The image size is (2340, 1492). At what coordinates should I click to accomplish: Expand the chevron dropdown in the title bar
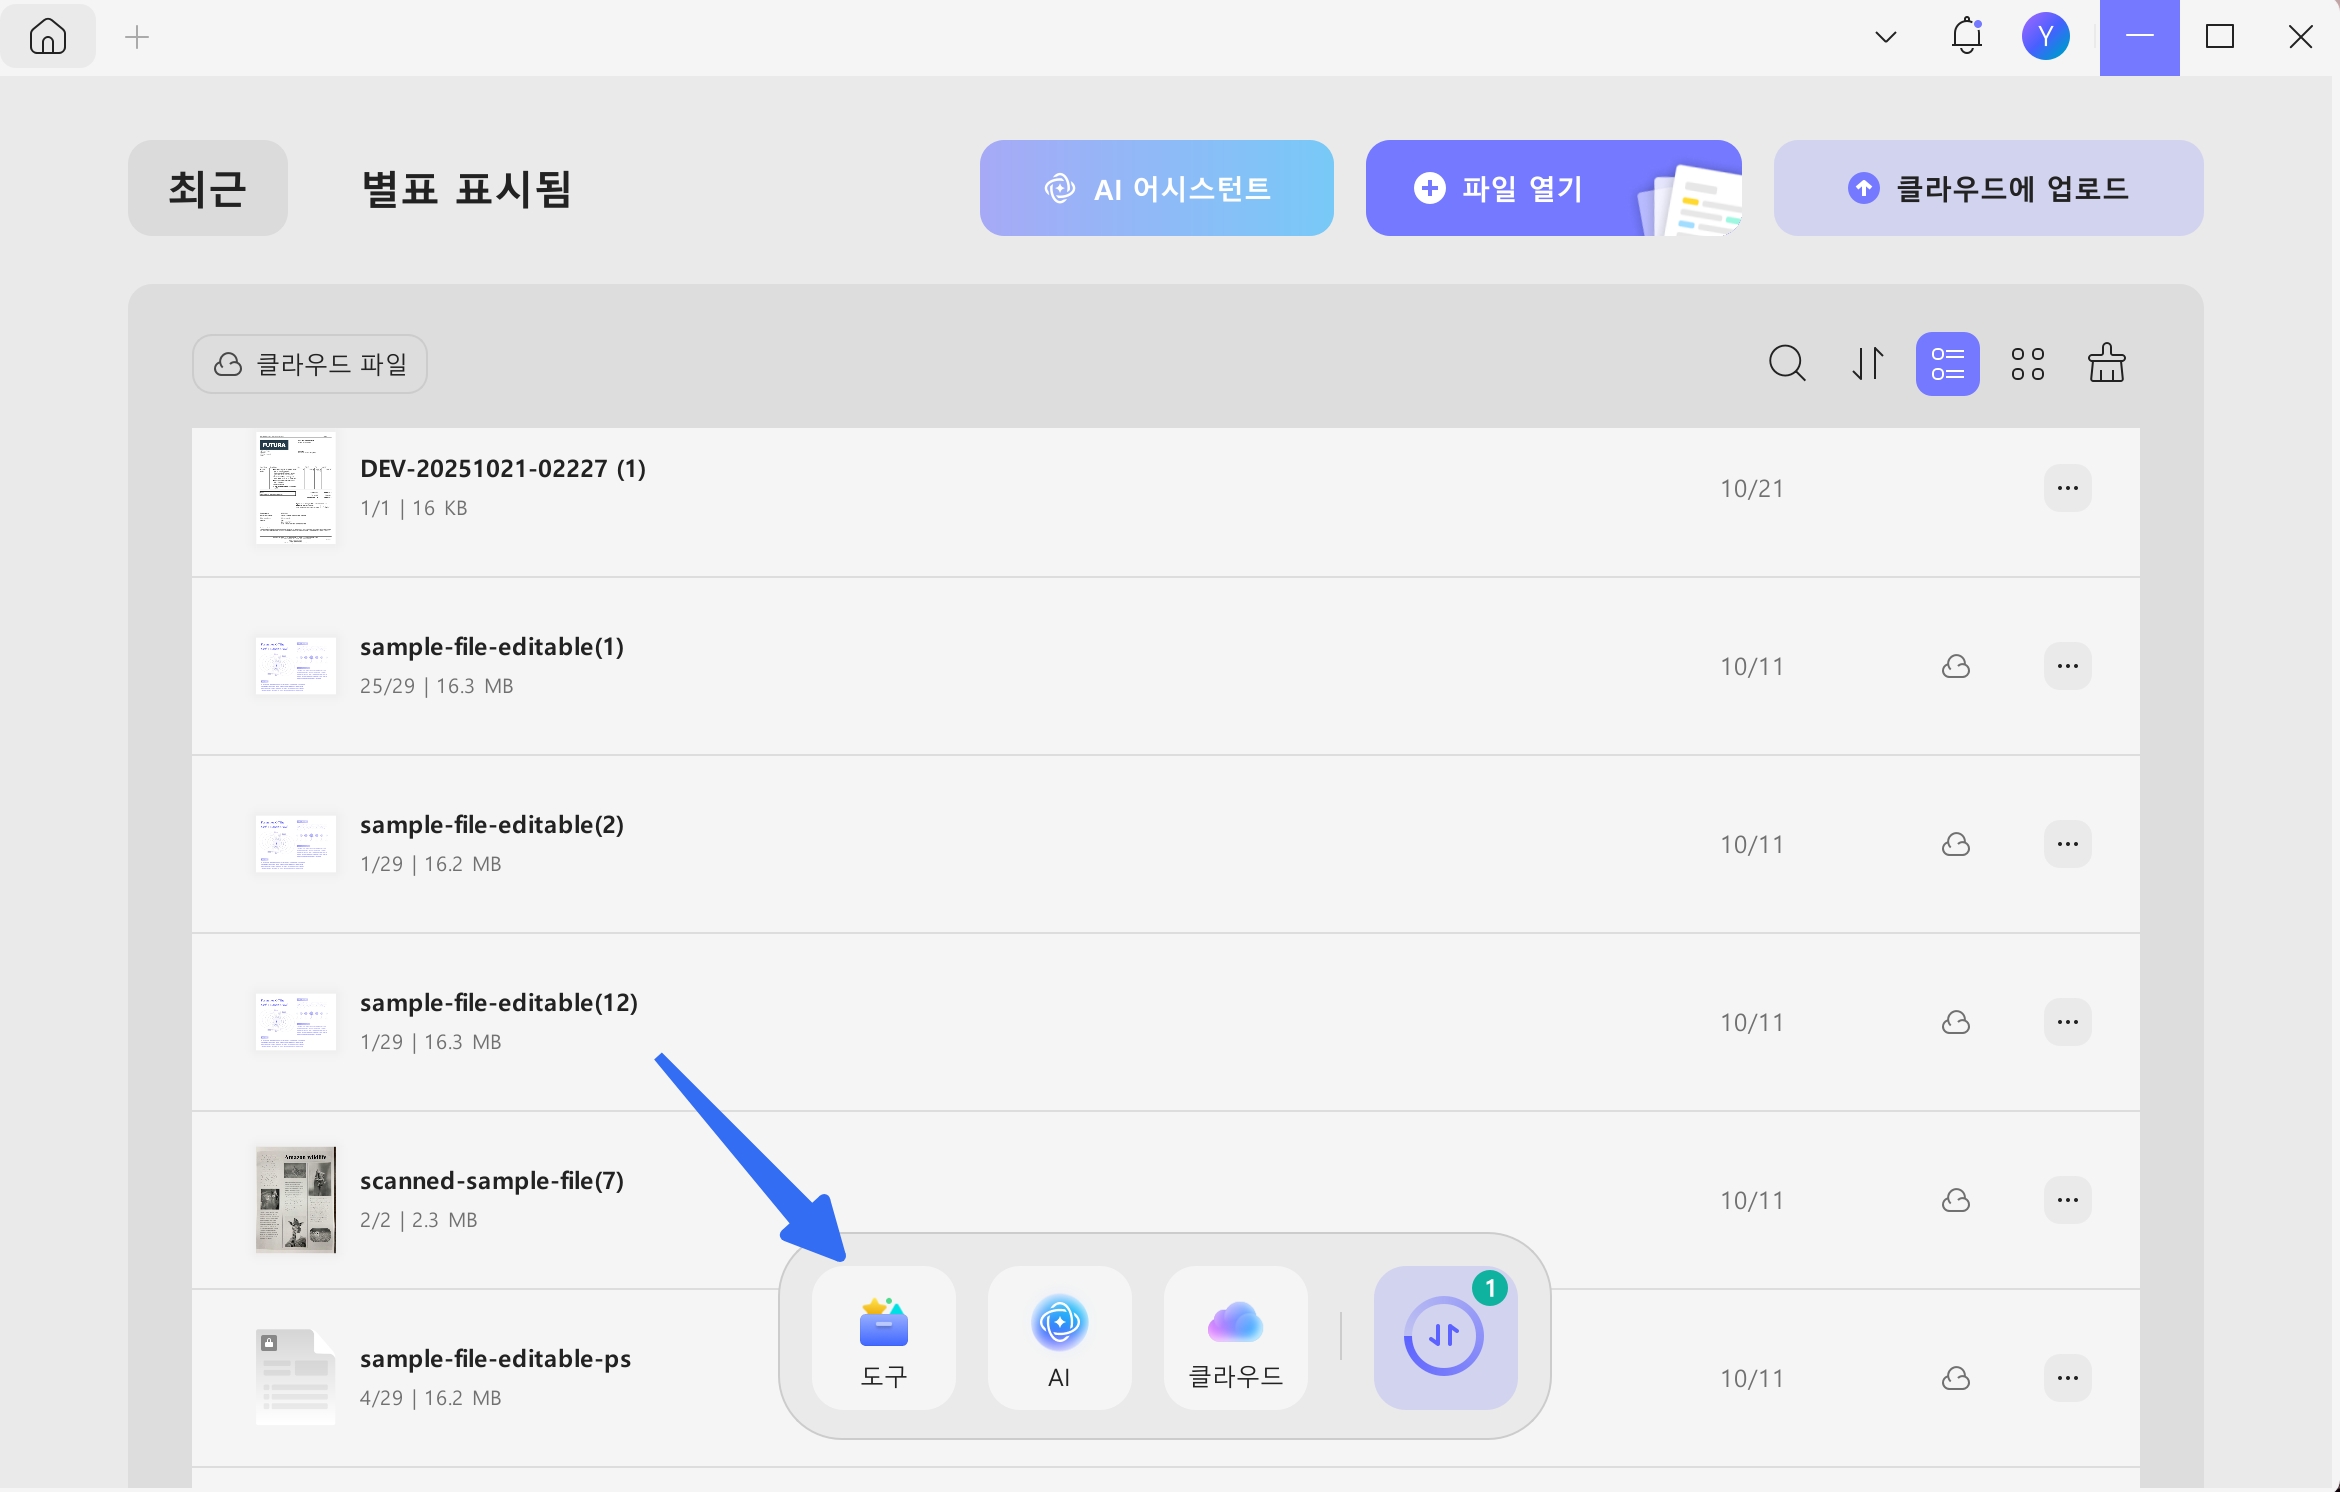pos(1886,36)
